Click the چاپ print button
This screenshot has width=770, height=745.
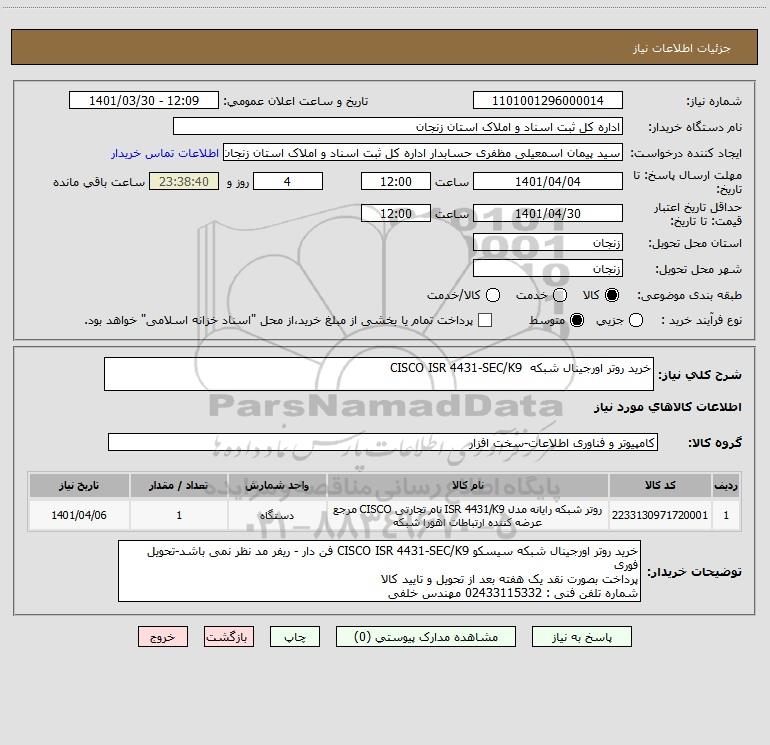click(x=295, y=637)
